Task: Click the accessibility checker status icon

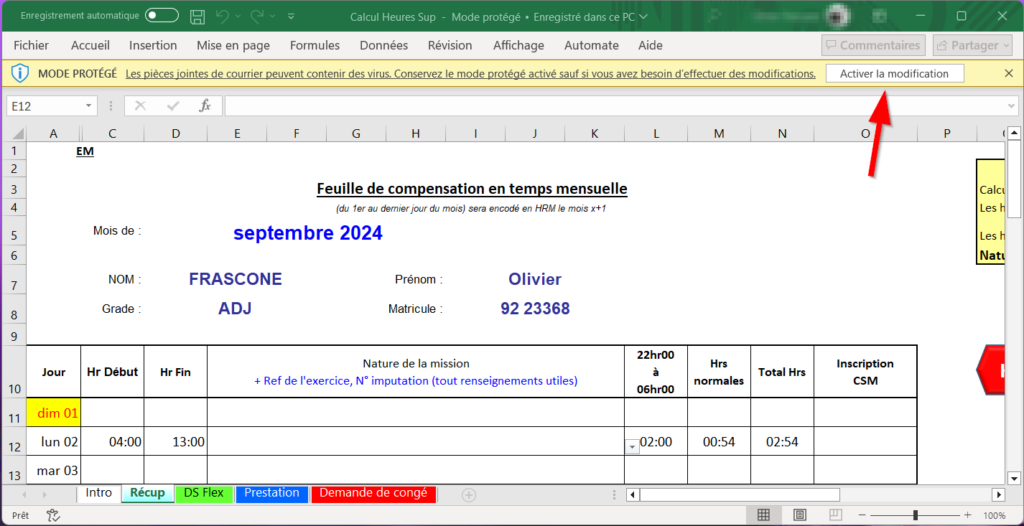Action: pyautogui.click(x=53, y=515)
